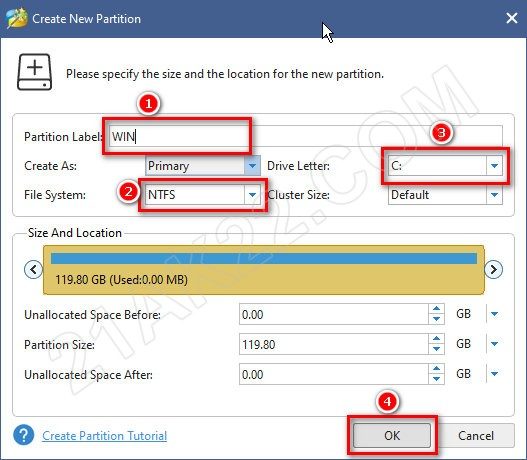The width and height of the screenshot is (527, 460).
Task: Click the partition size bar
Action: (264, 270)
